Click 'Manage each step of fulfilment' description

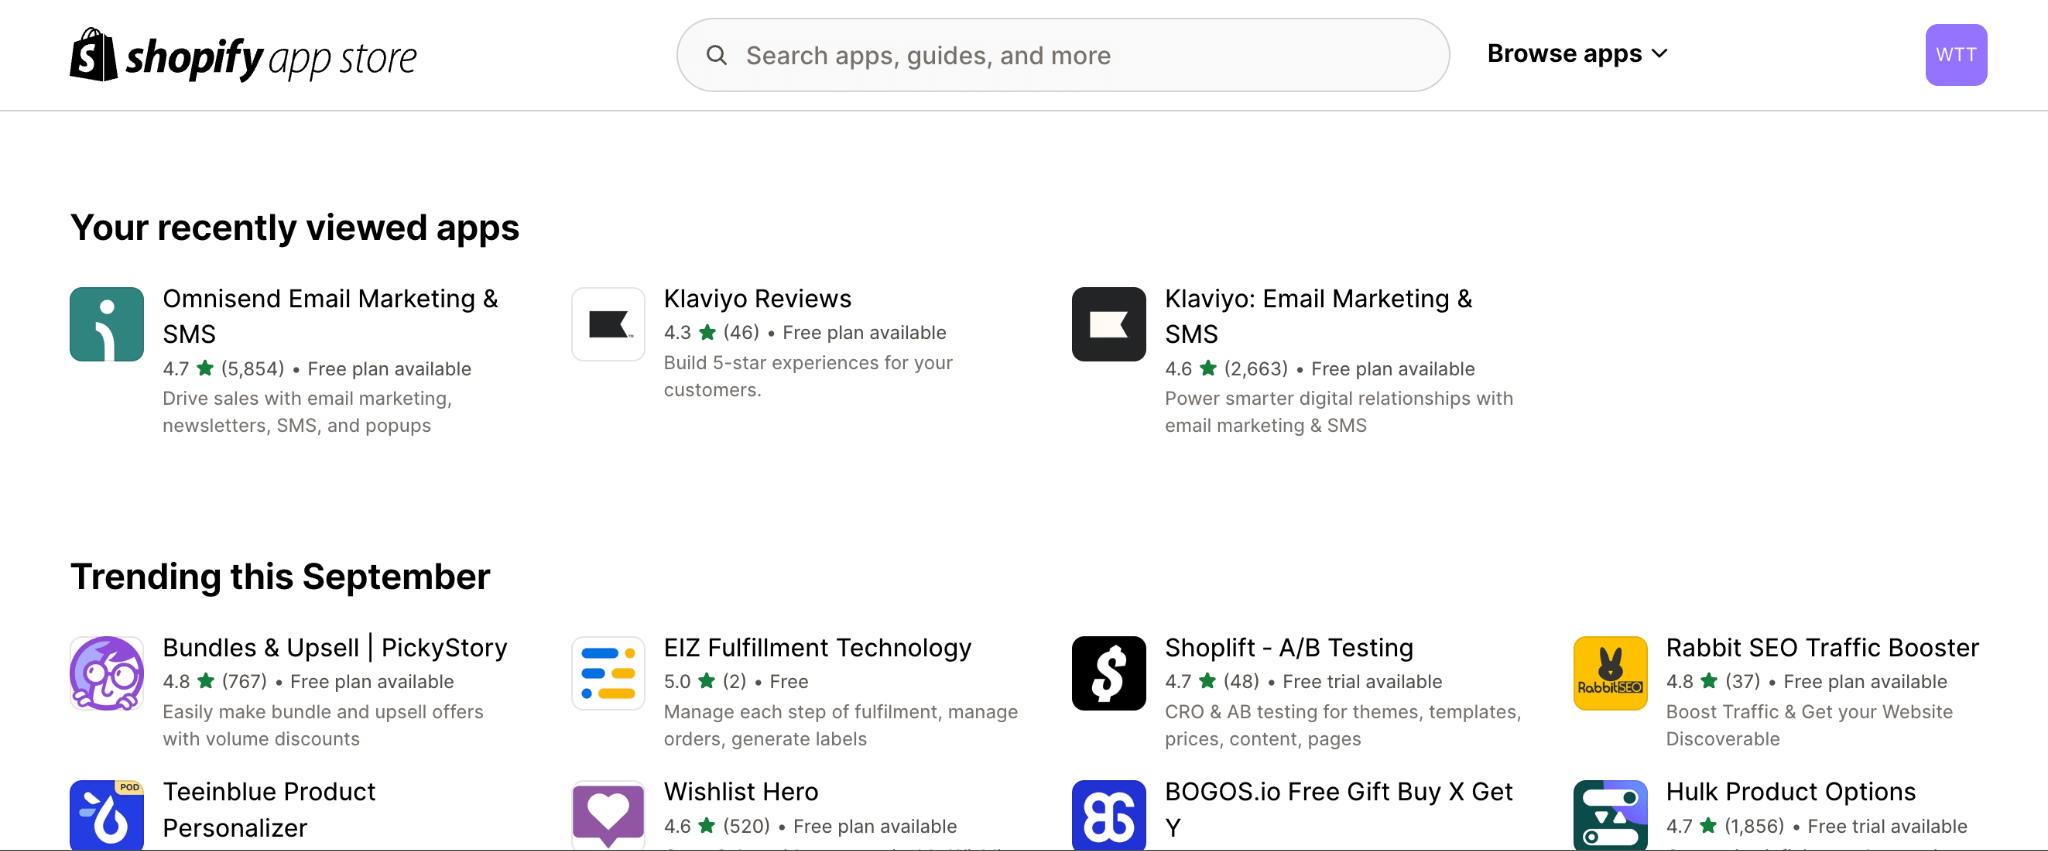click(x=841, y=725)
